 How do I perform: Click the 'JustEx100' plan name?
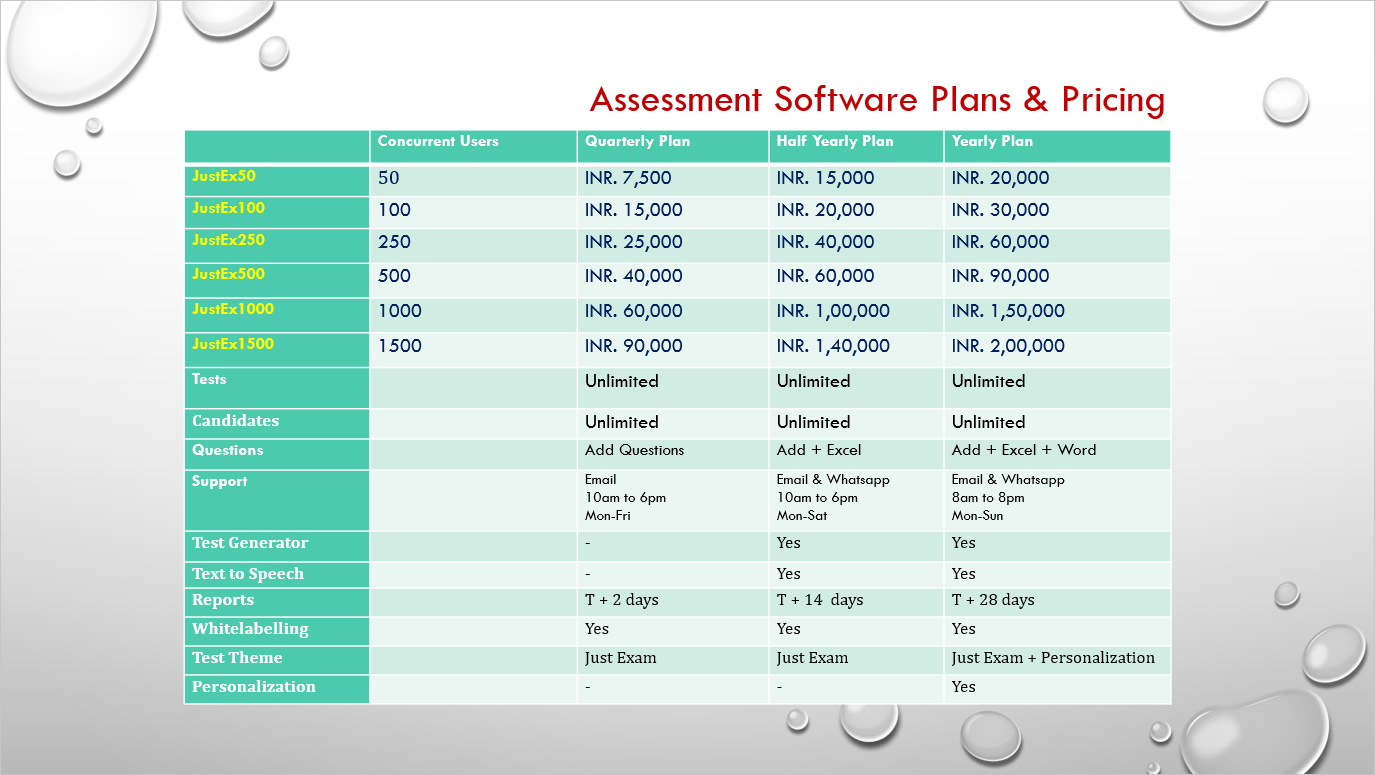tap(228, 208)
